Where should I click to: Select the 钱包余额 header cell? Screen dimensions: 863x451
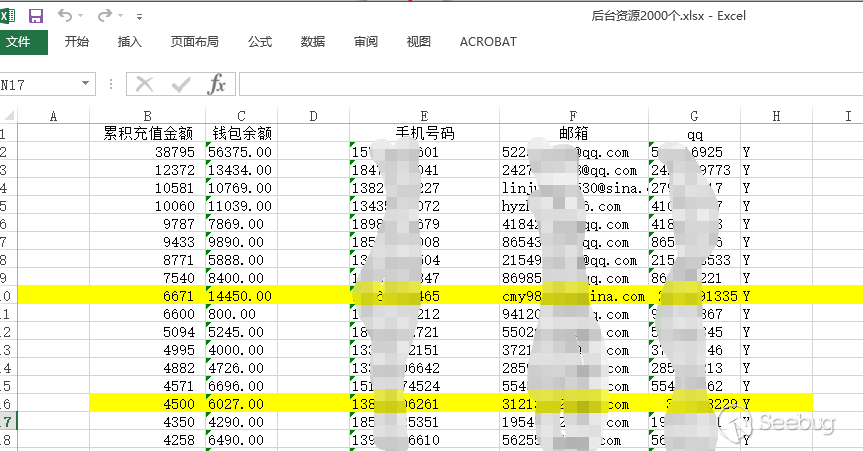pyautogui.click(x=242, y=133)
